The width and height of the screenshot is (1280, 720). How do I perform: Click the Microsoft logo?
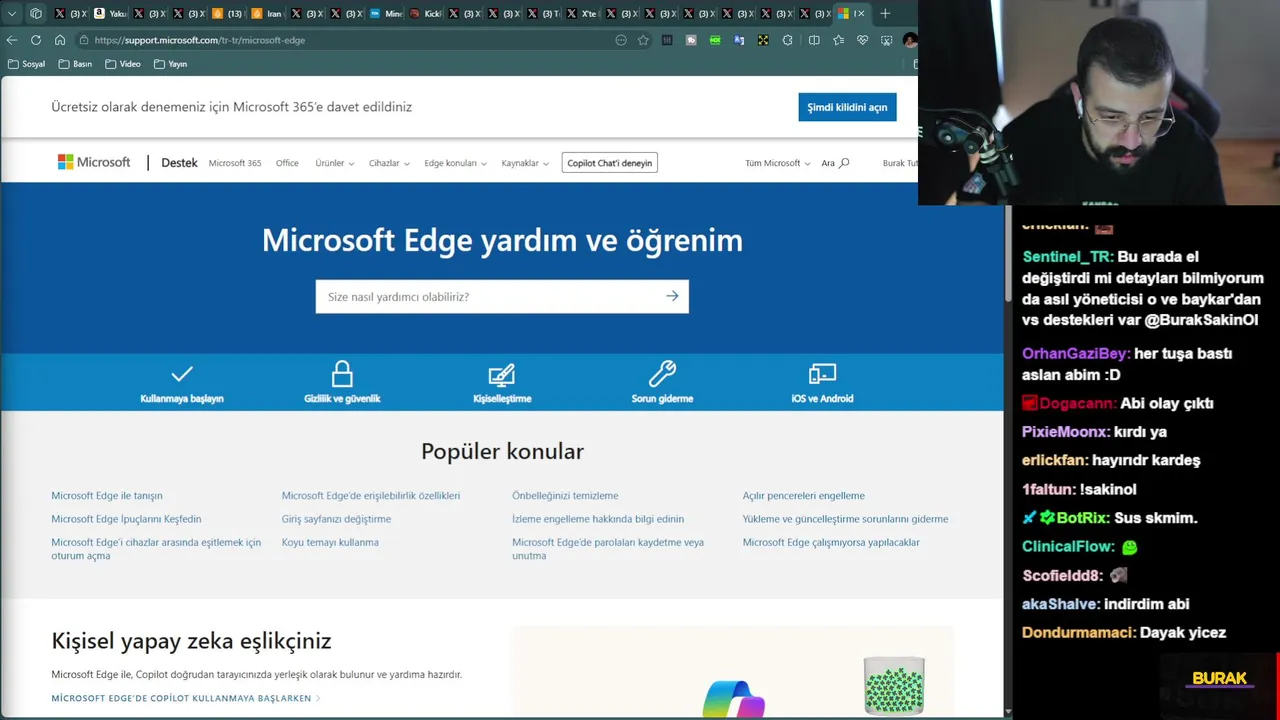click(x=94, y=162)
